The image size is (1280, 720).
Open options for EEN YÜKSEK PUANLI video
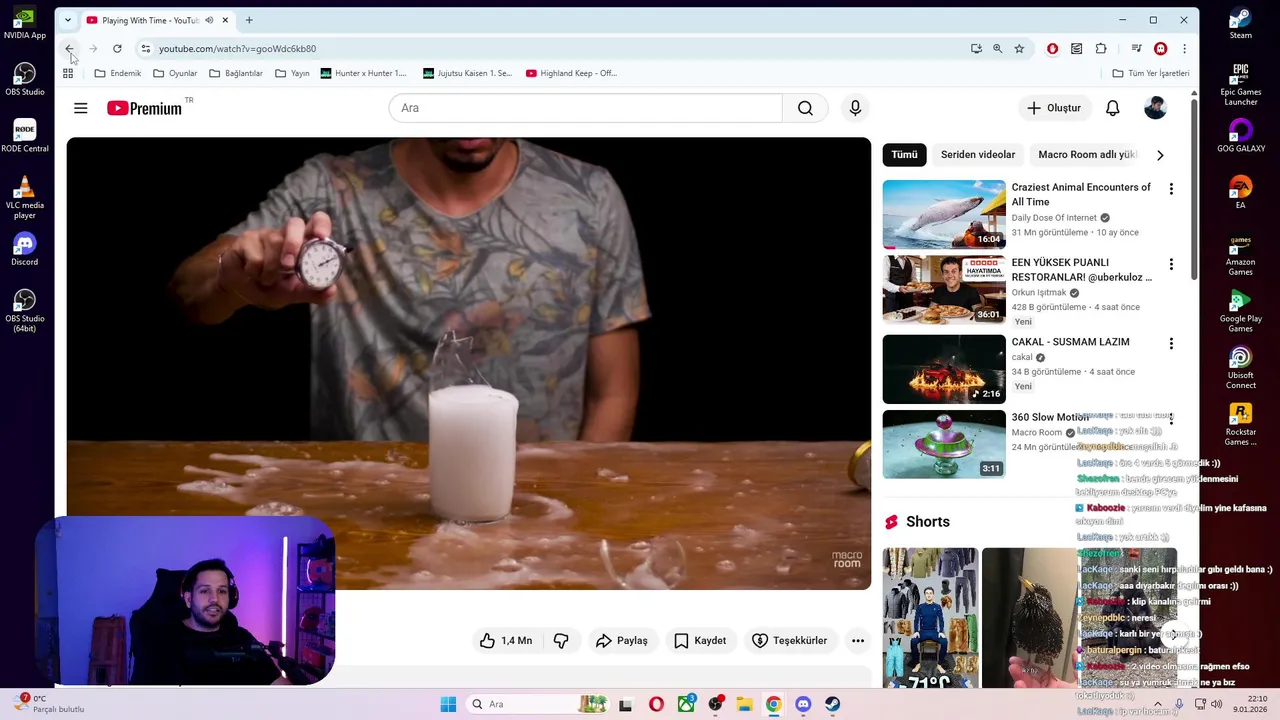pyautogui.click(x=1171, y=264)
